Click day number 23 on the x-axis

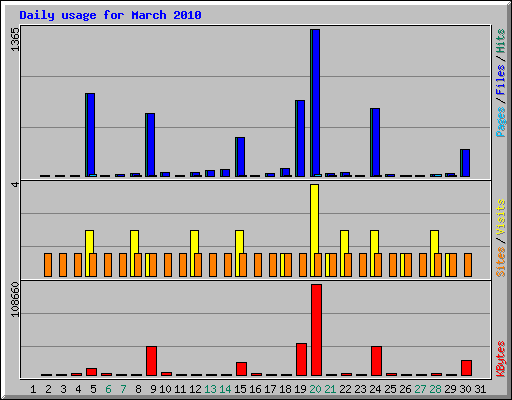360,389
